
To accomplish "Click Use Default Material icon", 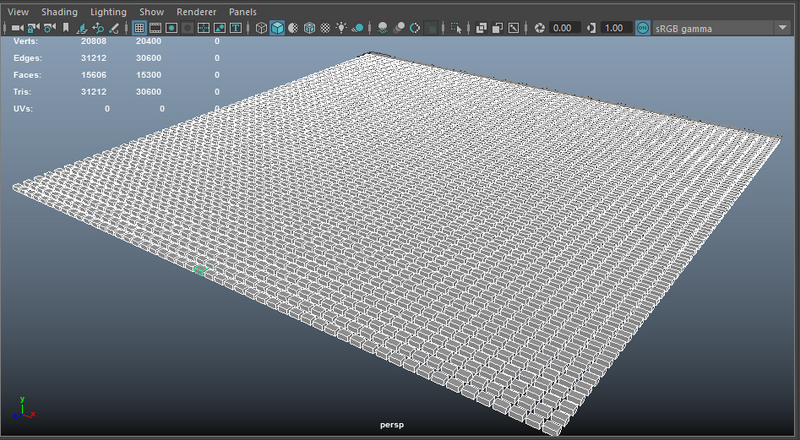I will 293,28.
